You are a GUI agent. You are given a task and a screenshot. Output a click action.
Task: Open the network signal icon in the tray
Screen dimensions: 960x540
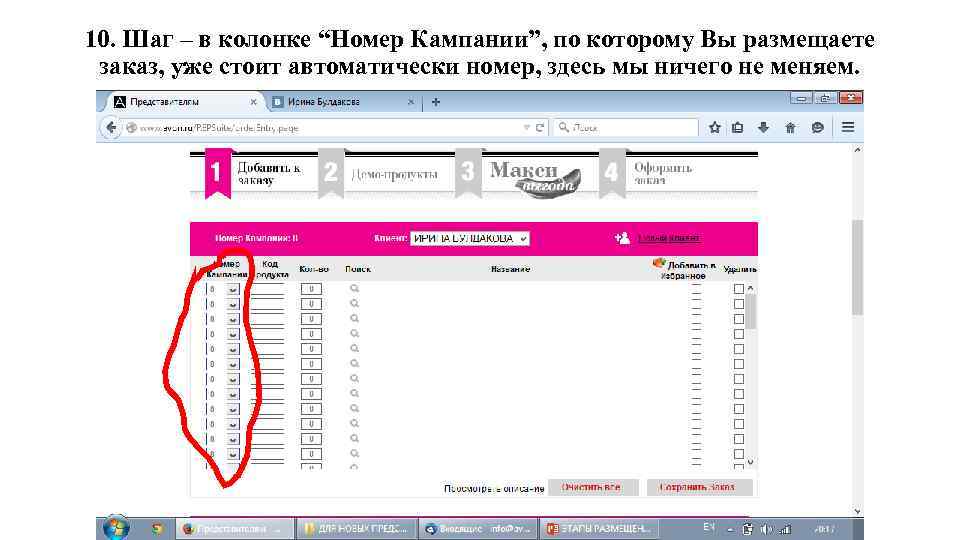[785, 529]
